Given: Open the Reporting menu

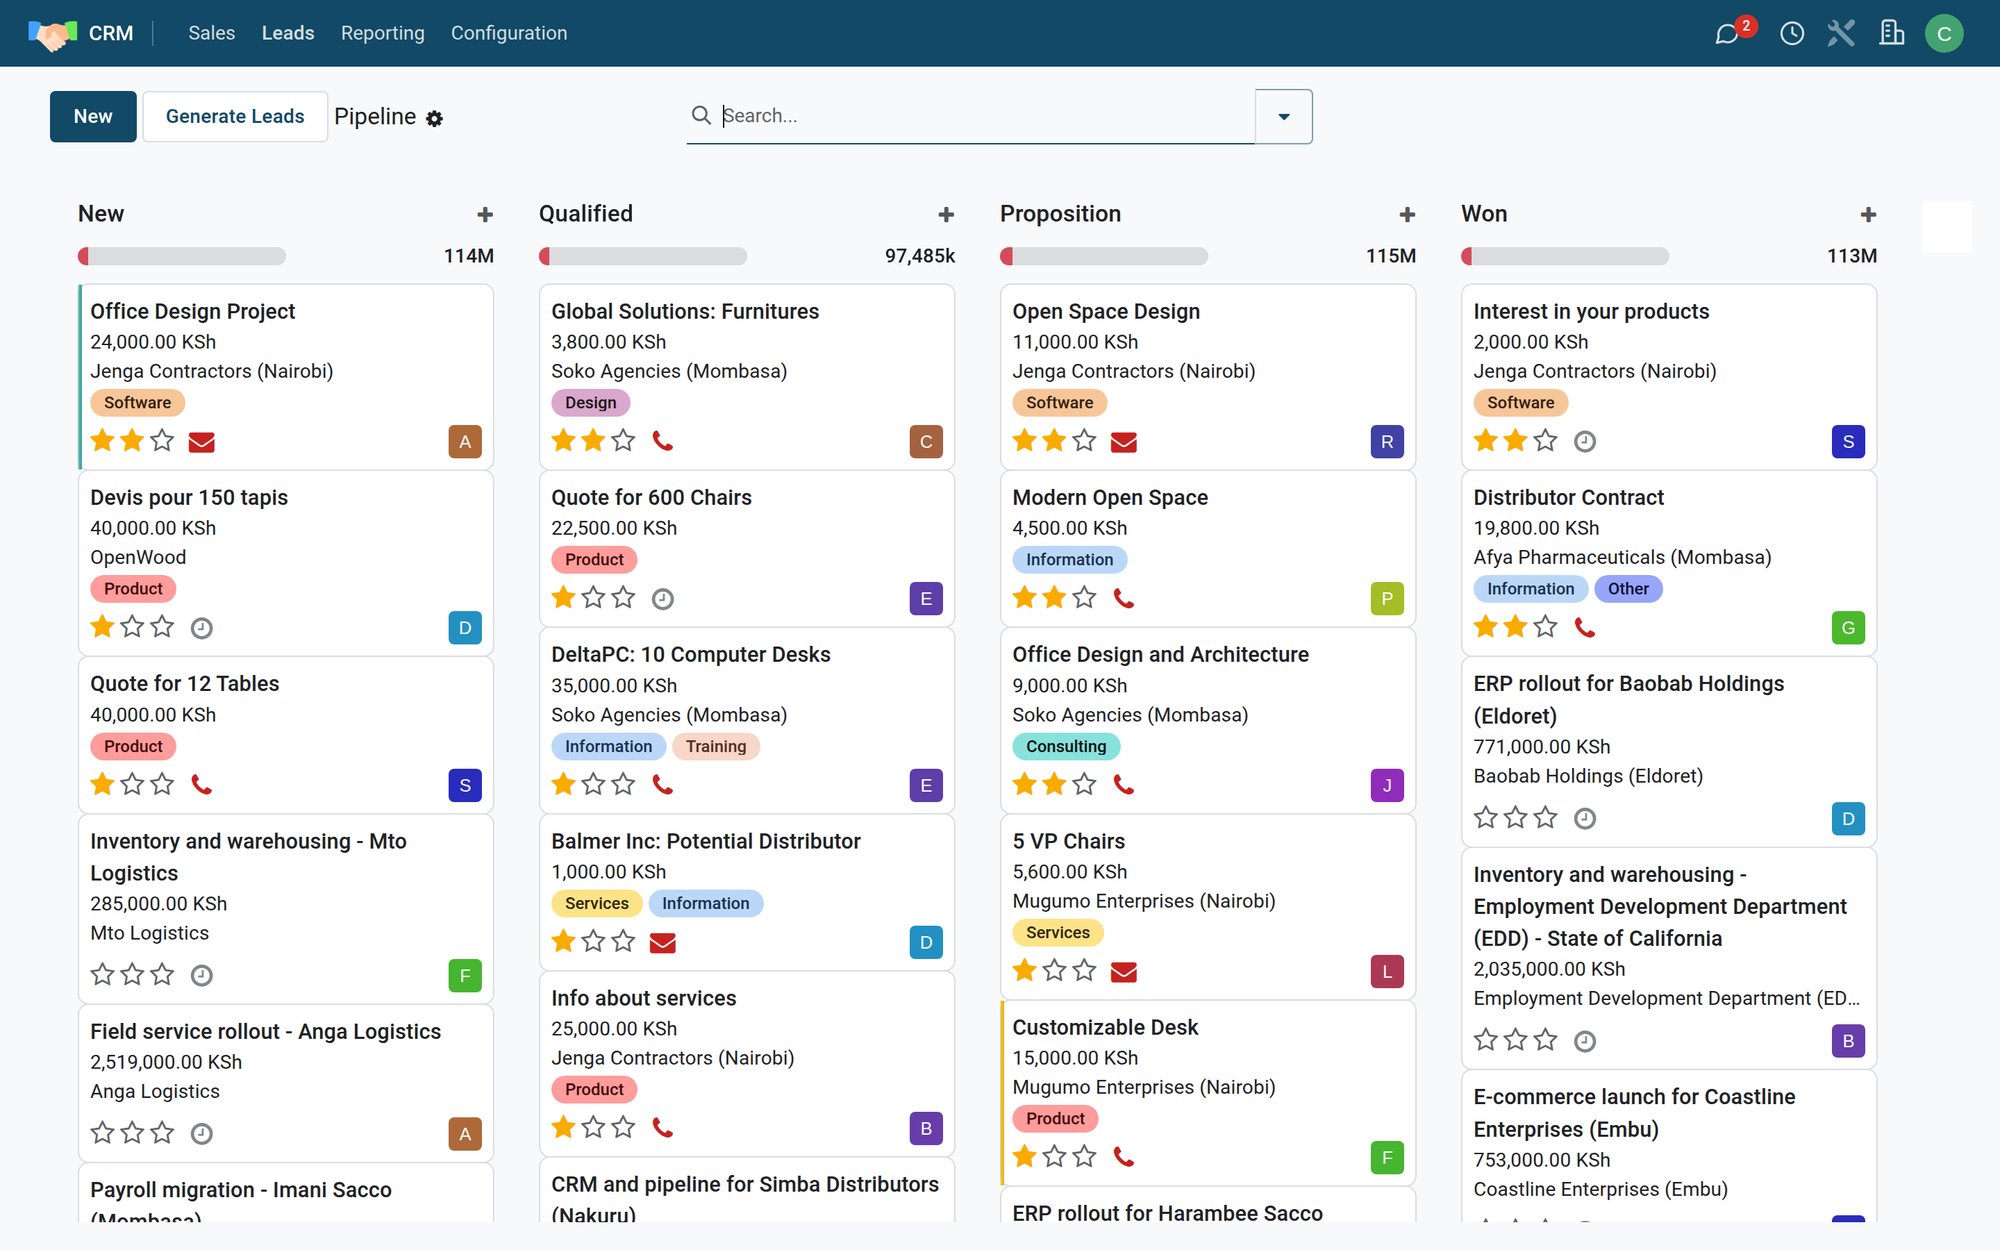Looking at the screenshot, I should point(383,33).
